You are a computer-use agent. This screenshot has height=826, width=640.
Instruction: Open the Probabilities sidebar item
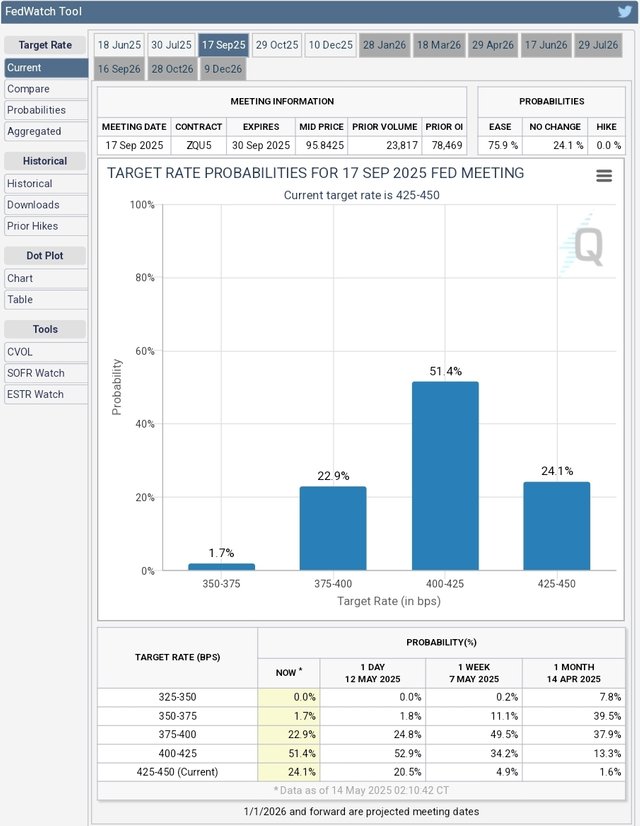pos(46,110)
